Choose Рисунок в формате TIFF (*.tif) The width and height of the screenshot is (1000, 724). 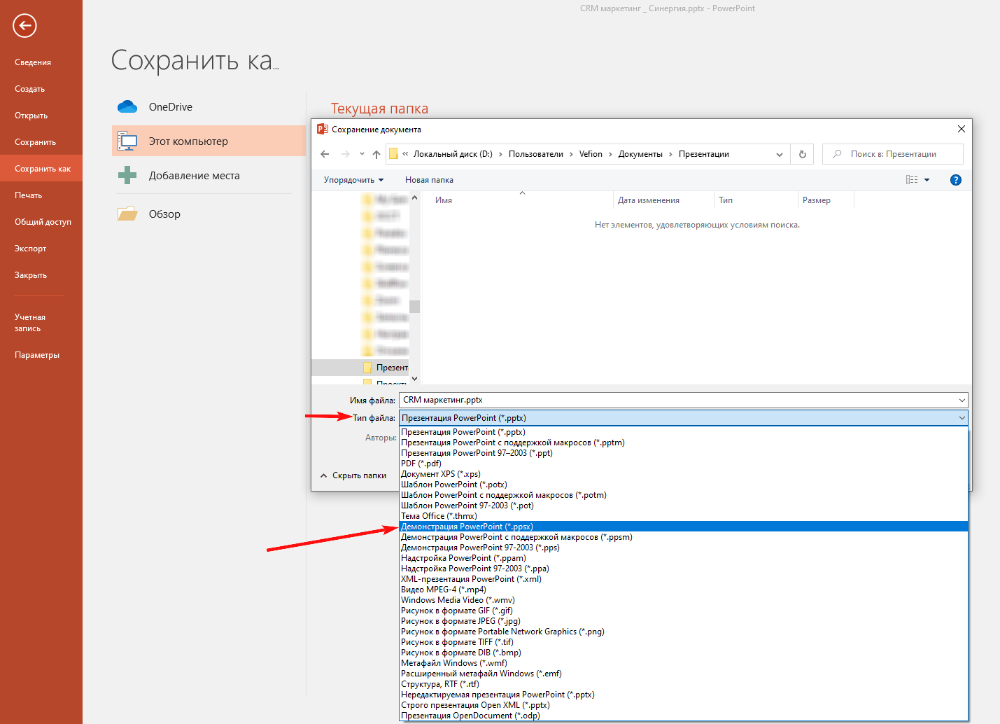684,642
